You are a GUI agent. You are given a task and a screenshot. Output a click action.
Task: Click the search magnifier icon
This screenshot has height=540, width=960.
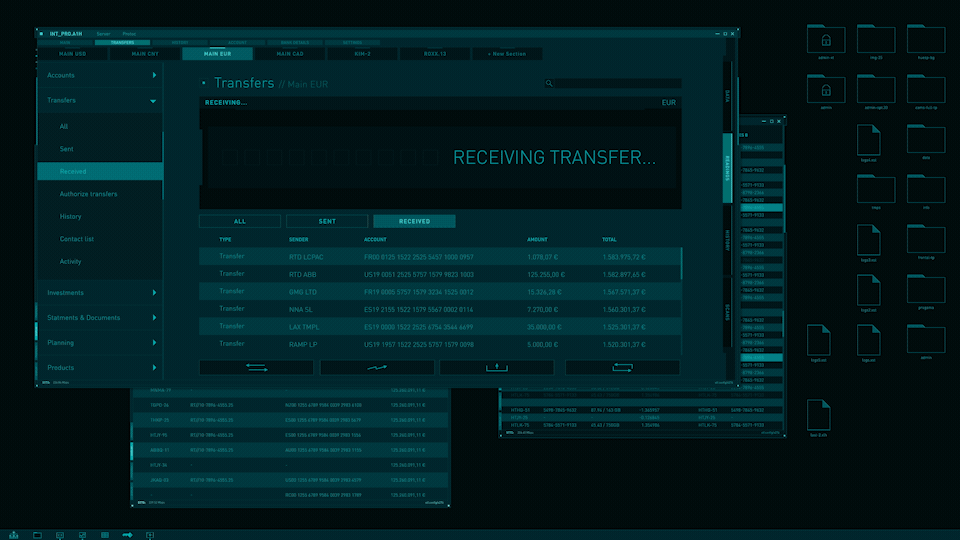tap(549, 83)
